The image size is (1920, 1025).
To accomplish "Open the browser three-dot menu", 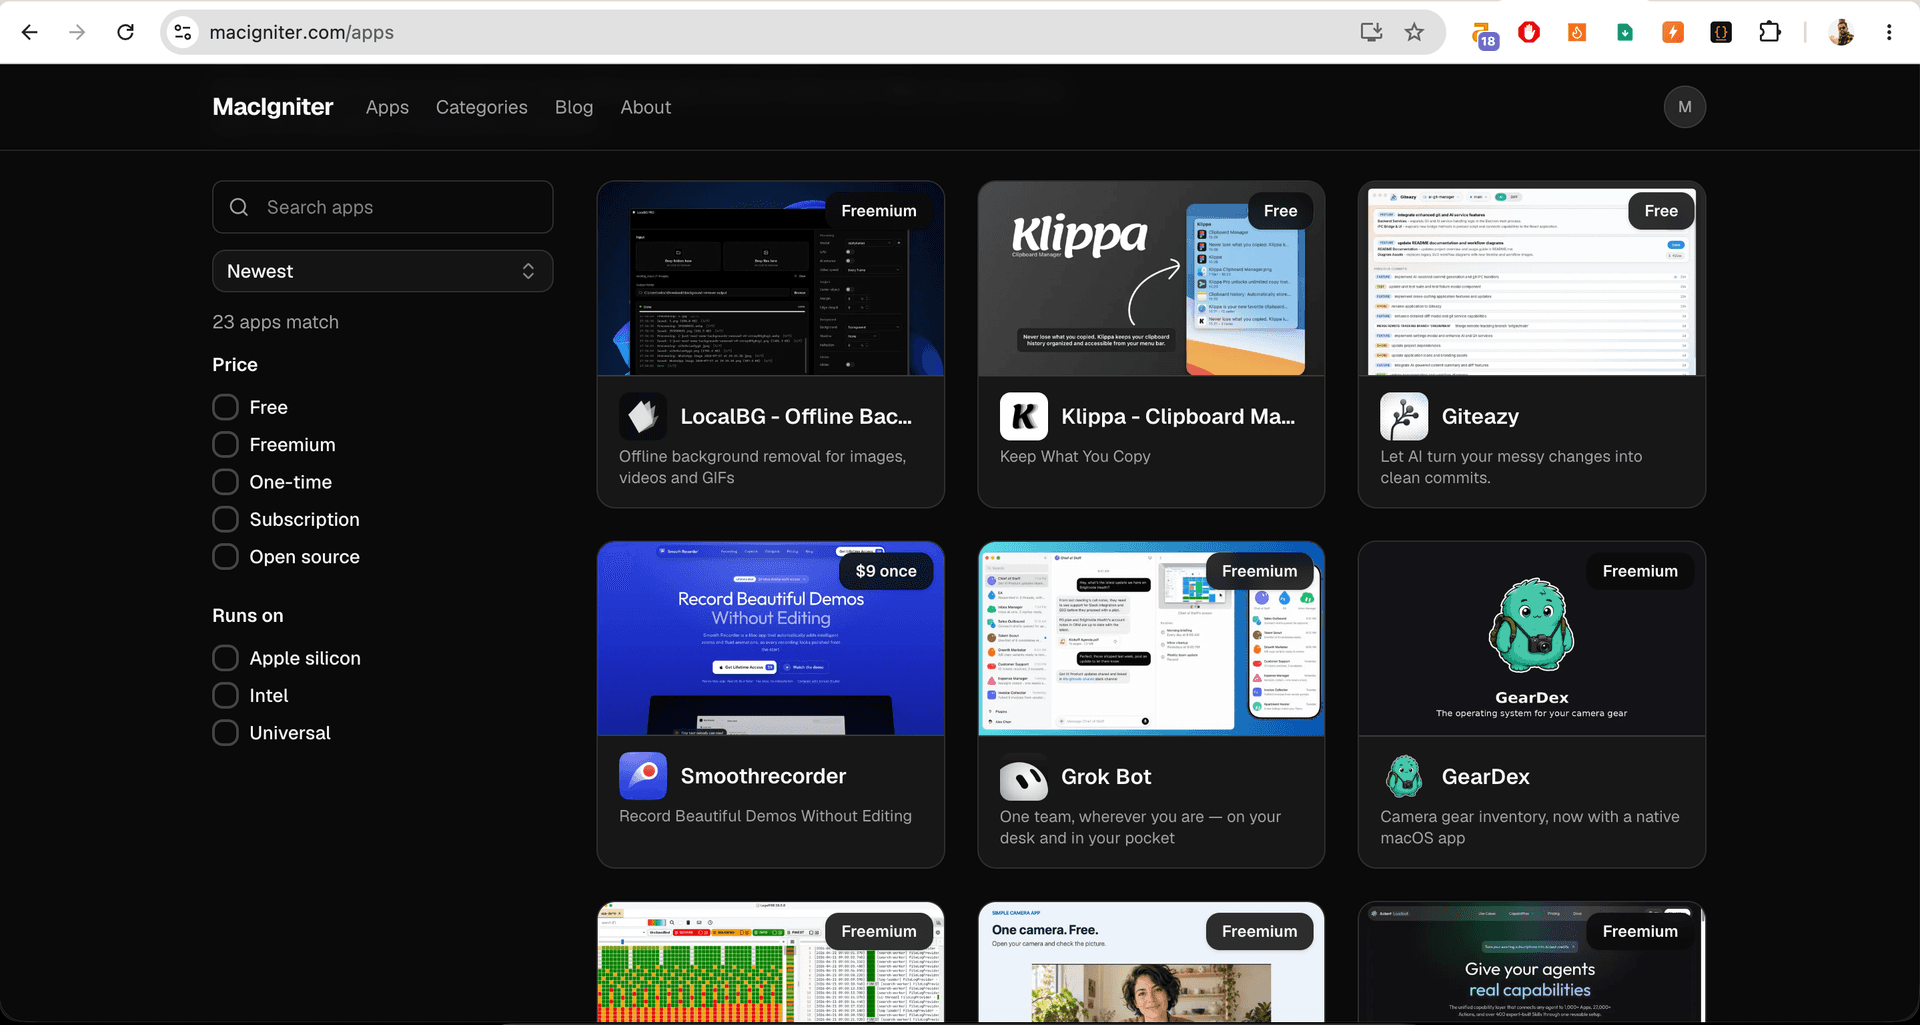I will pos(1889,32).
